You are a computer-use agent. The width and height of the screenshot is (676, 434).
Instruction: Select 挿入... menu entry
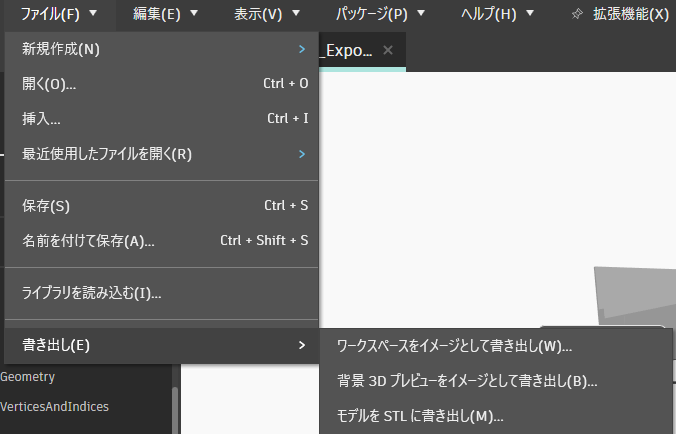coord(162,119)
